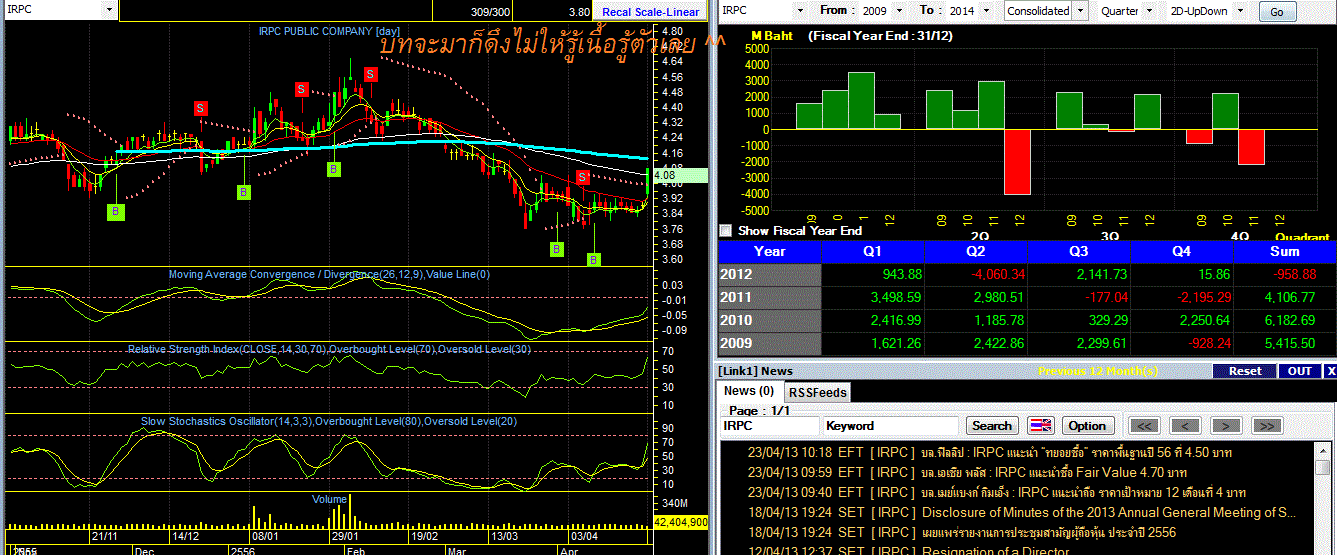Screen dimensions: 1337x555
Task: Select the 2010 year row label
Action: click(x=769, y=320)
